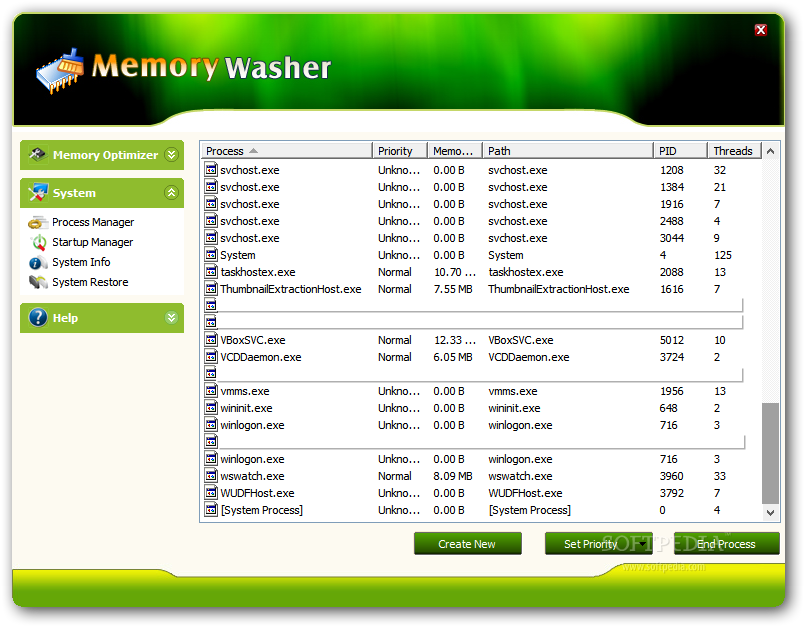Open the Set Priority dropdown arrow

click(x=642, y=544)
